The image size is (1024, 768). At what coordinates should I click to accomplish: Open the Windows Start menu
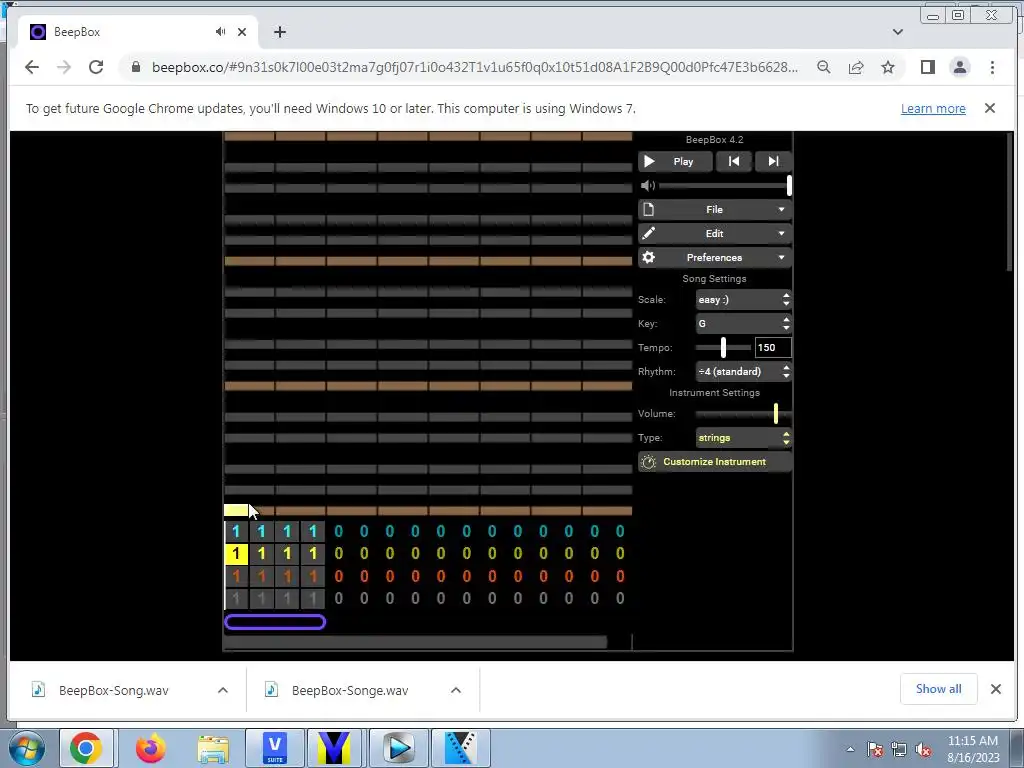(25, 748)
